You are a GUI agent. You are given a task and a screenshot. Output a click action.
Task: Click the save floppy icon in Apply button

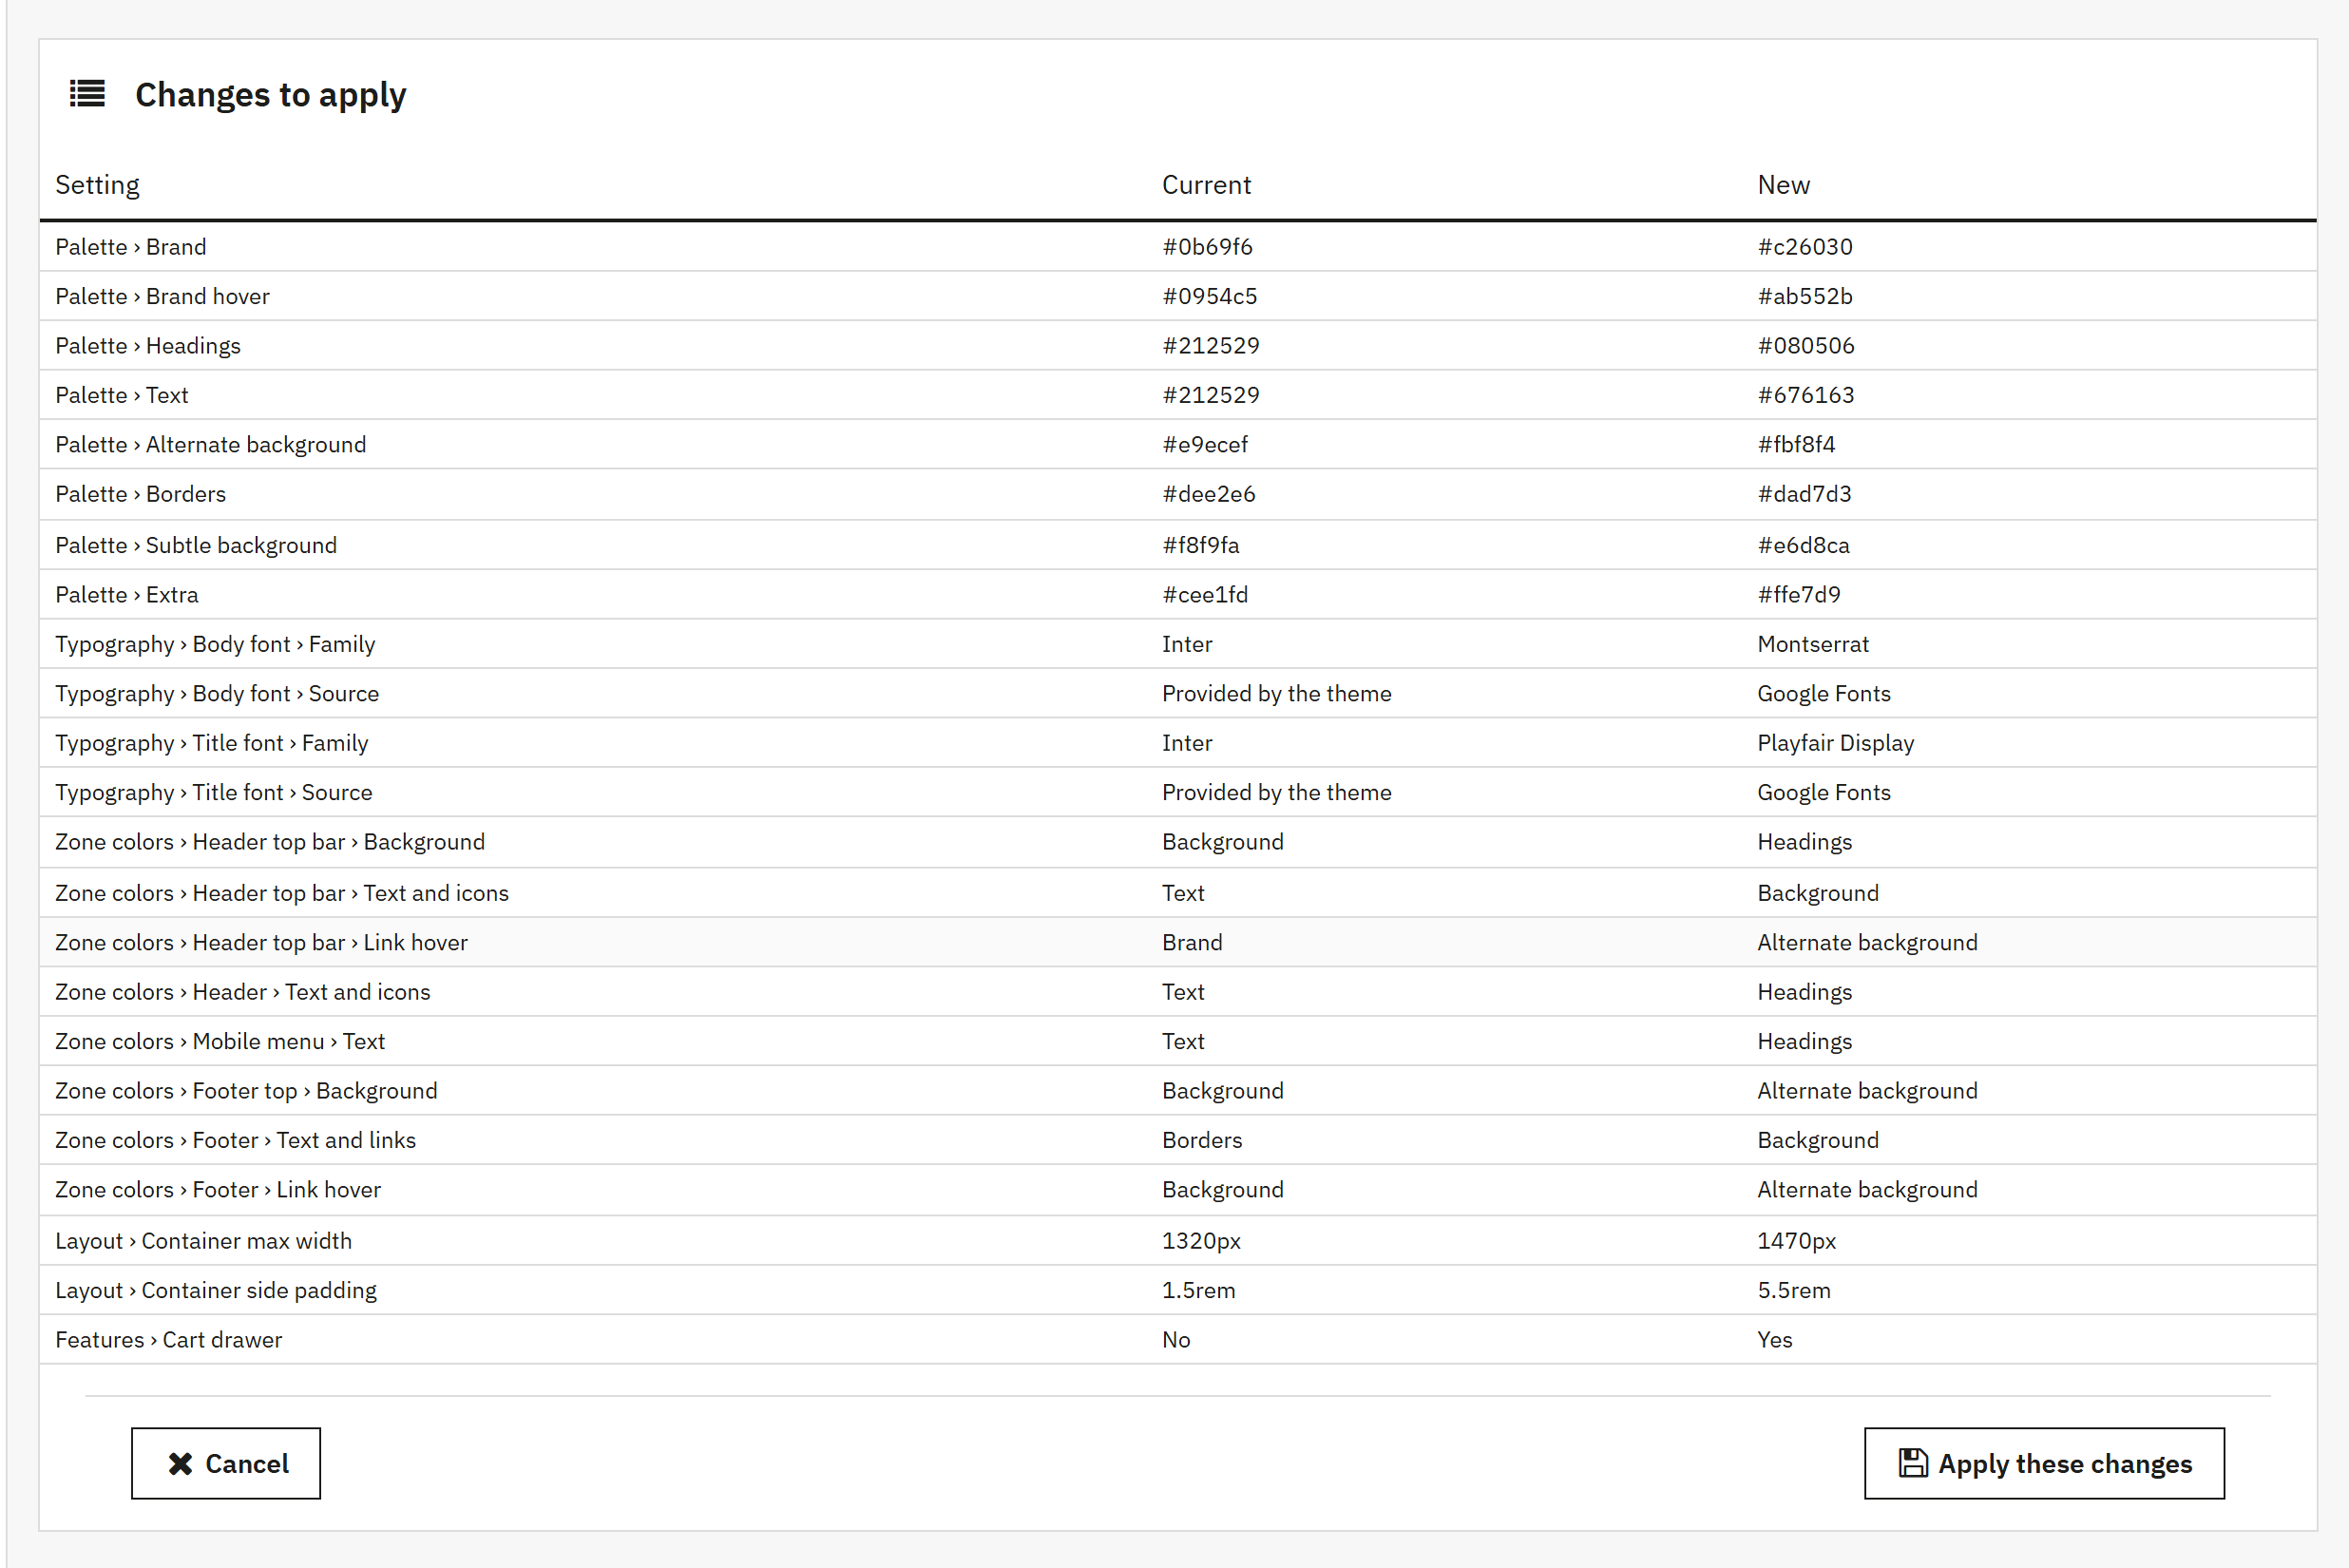click(x=1912, y=1462)
